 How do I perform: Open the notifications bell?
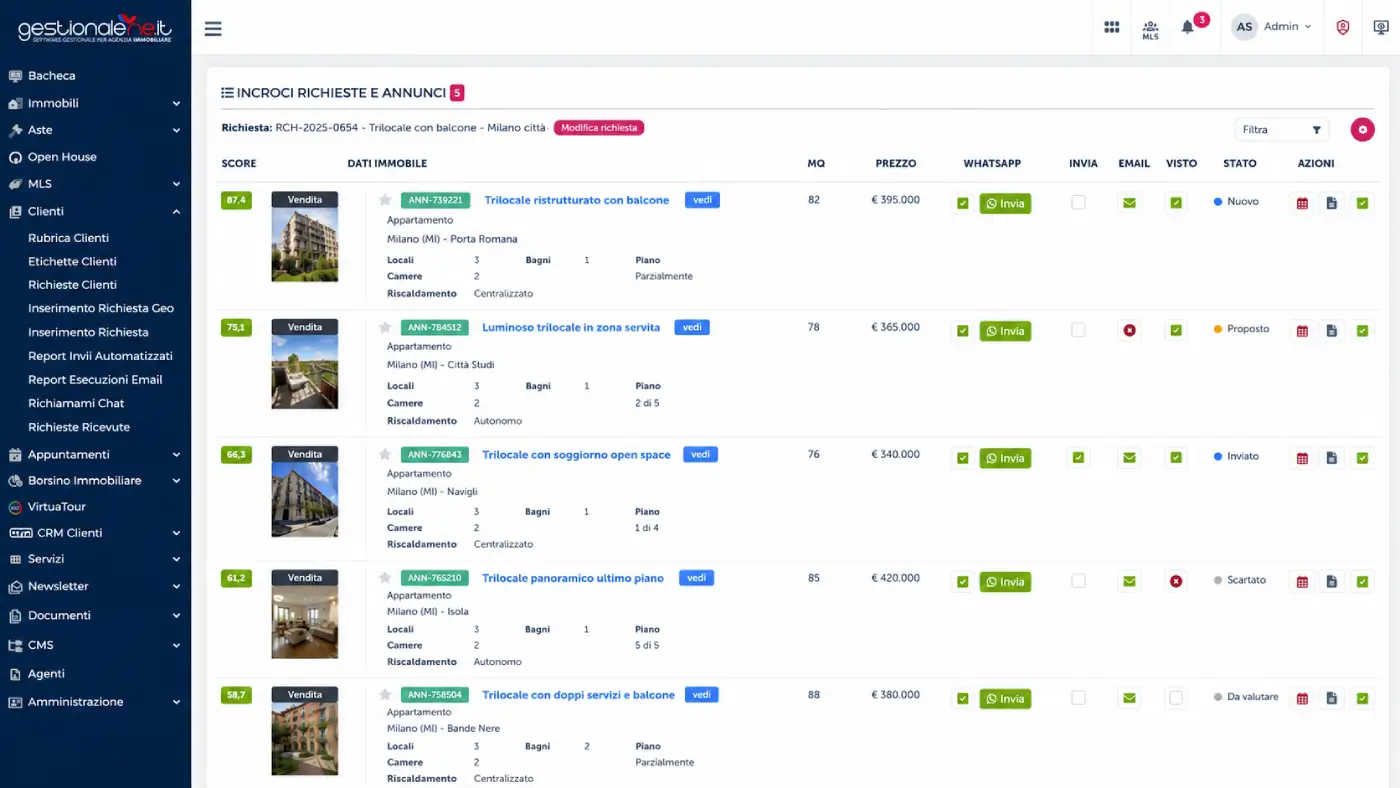[x=1188, y=27]
